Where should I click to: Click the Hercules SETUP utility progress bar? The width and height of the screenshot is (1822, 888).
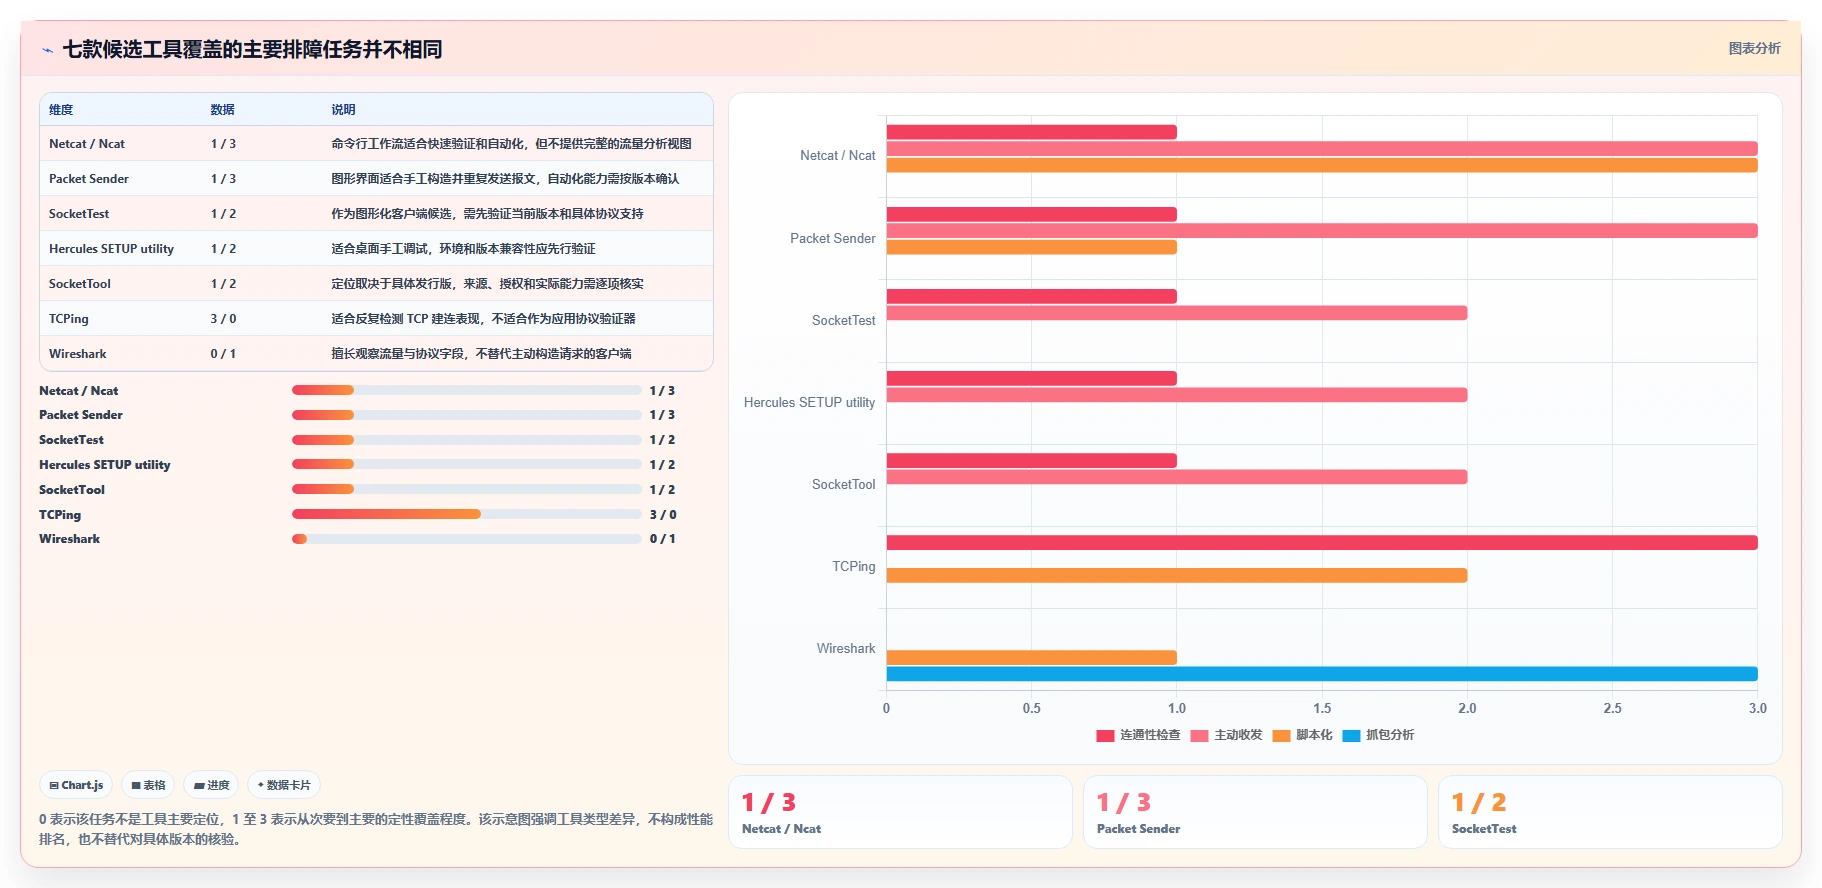[x=466, y=464]
